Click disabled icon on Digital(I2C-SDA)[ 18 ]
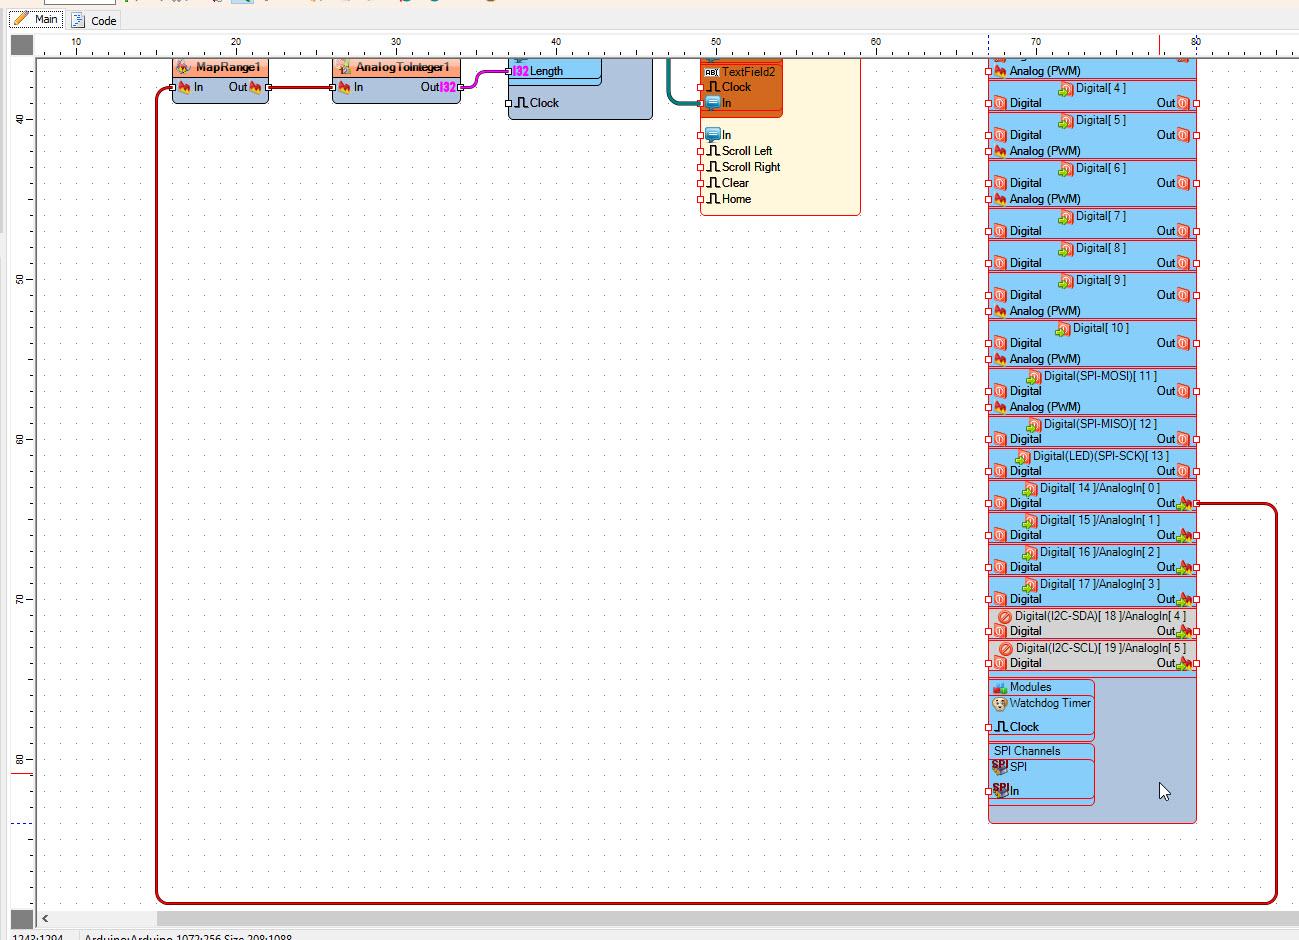The width and height of the screenshot is (1299, 940). pyautogui.click(x=1005, y=617)
